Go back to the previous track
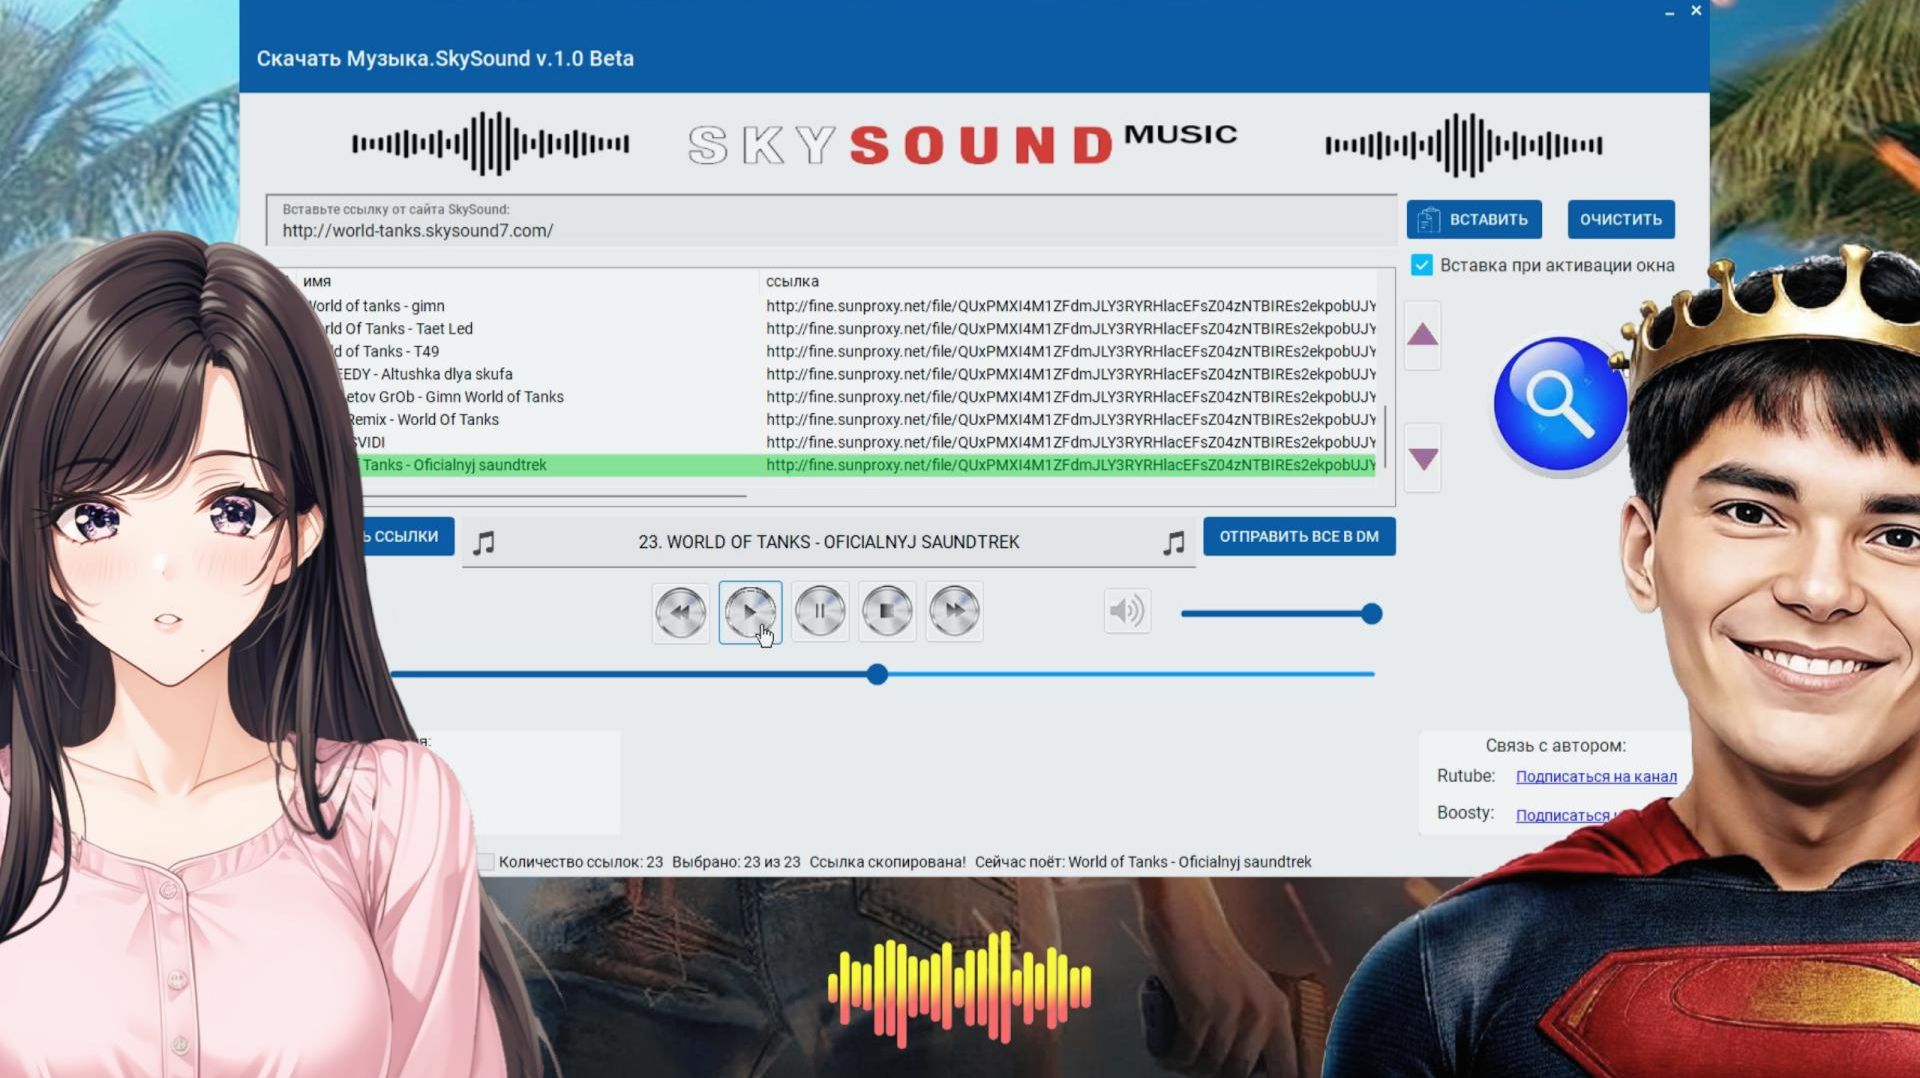 [680, 611]
